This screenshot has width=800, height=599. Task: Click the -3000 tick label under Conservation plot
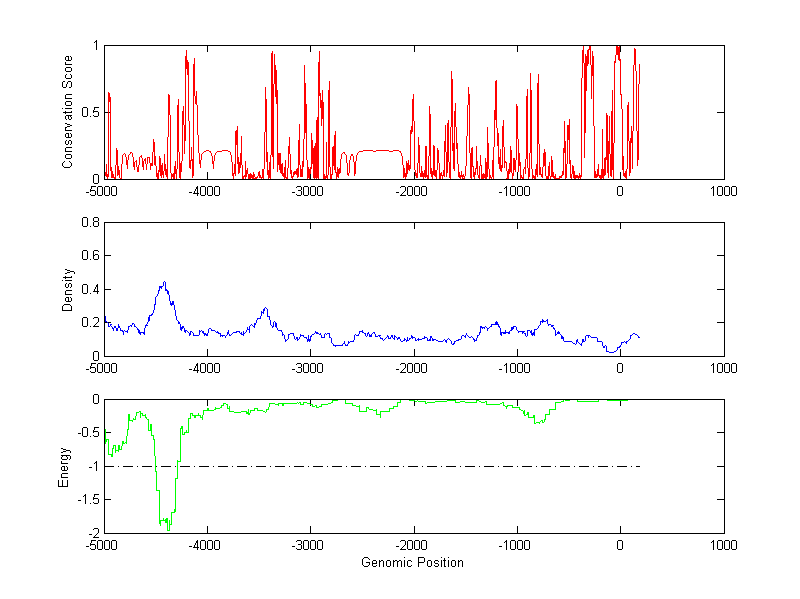pos(309,191)
